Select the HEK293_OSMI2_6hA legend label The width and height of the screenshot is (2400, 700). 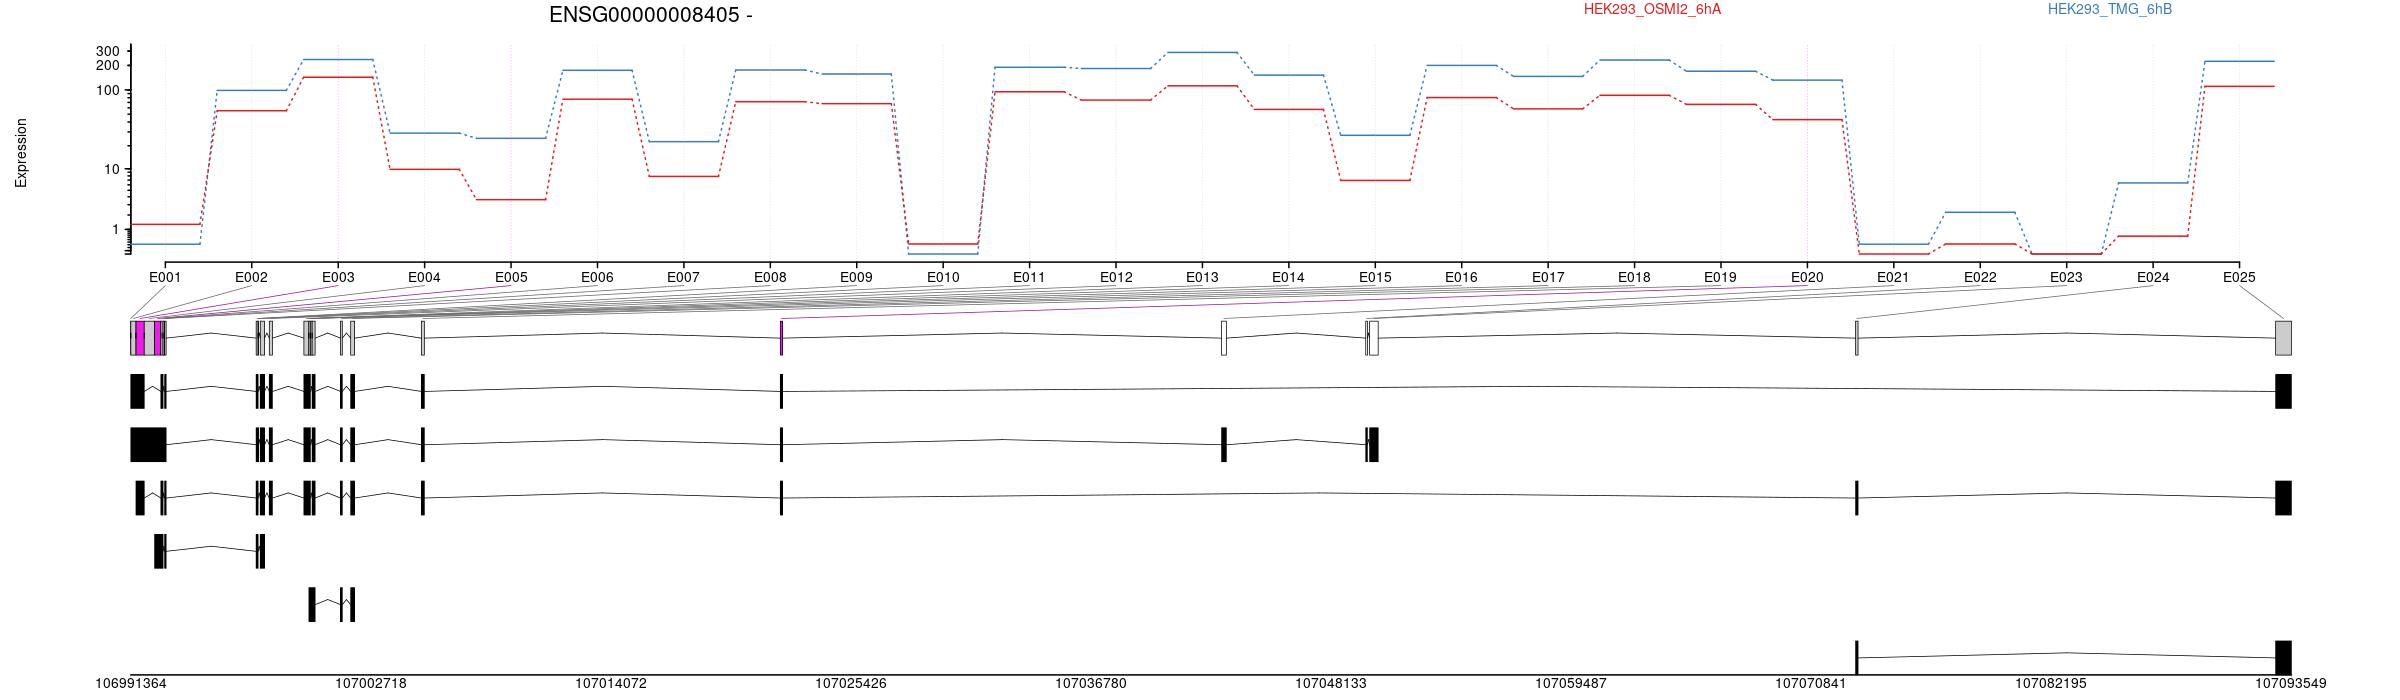(1652, 9)
